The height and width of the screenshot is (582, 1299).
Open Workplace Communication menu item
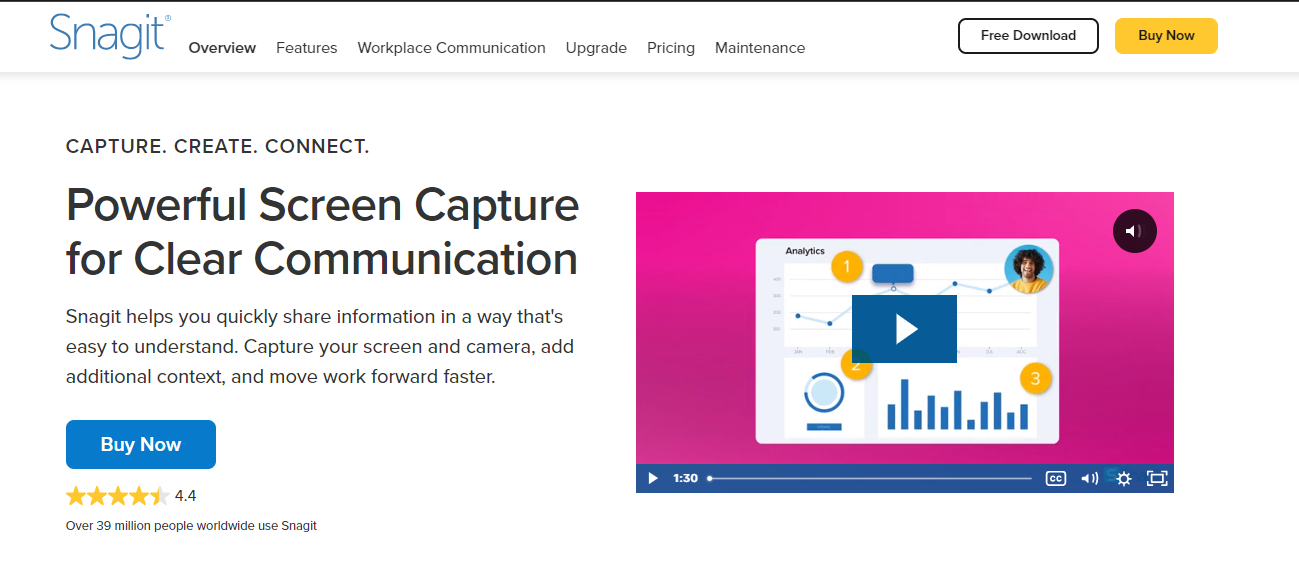pyautogui.click(x=451, y=48)
